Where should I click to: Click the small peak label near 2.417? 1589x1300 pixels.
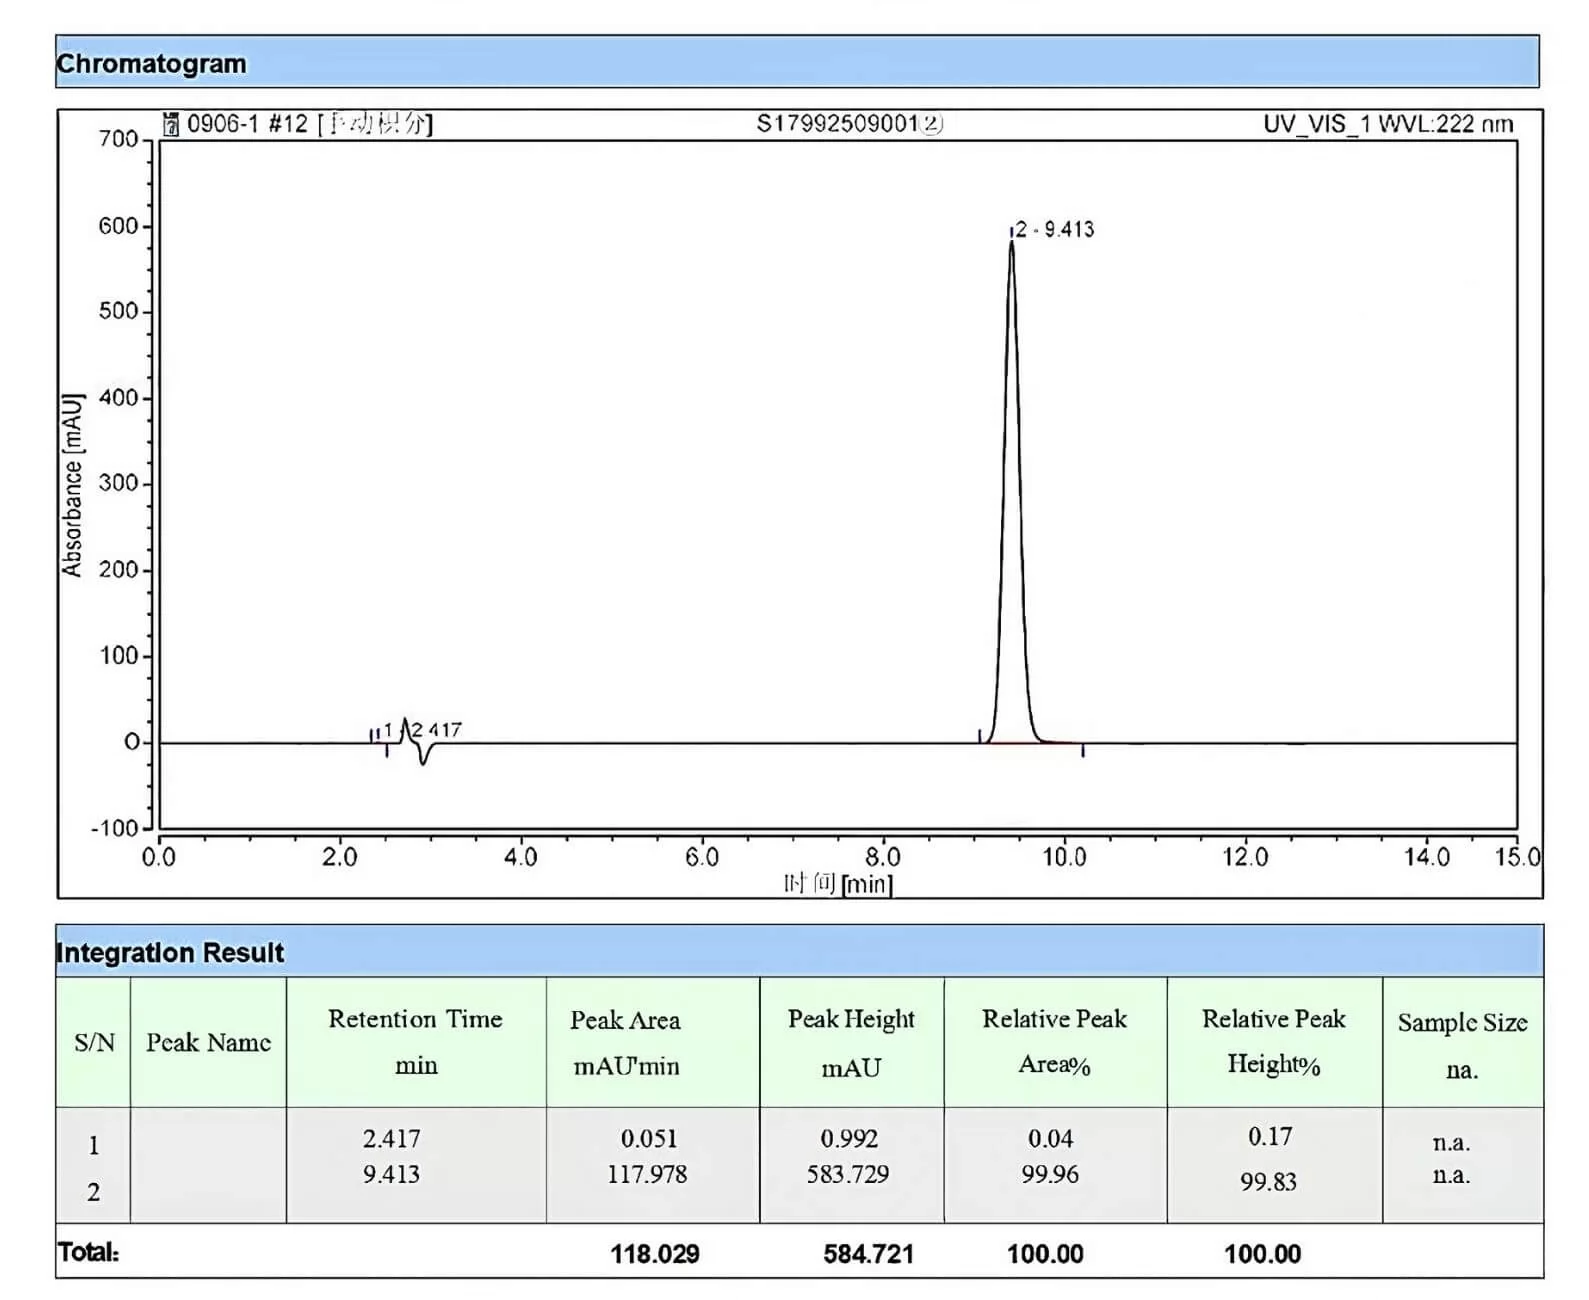tap(435, 730)
